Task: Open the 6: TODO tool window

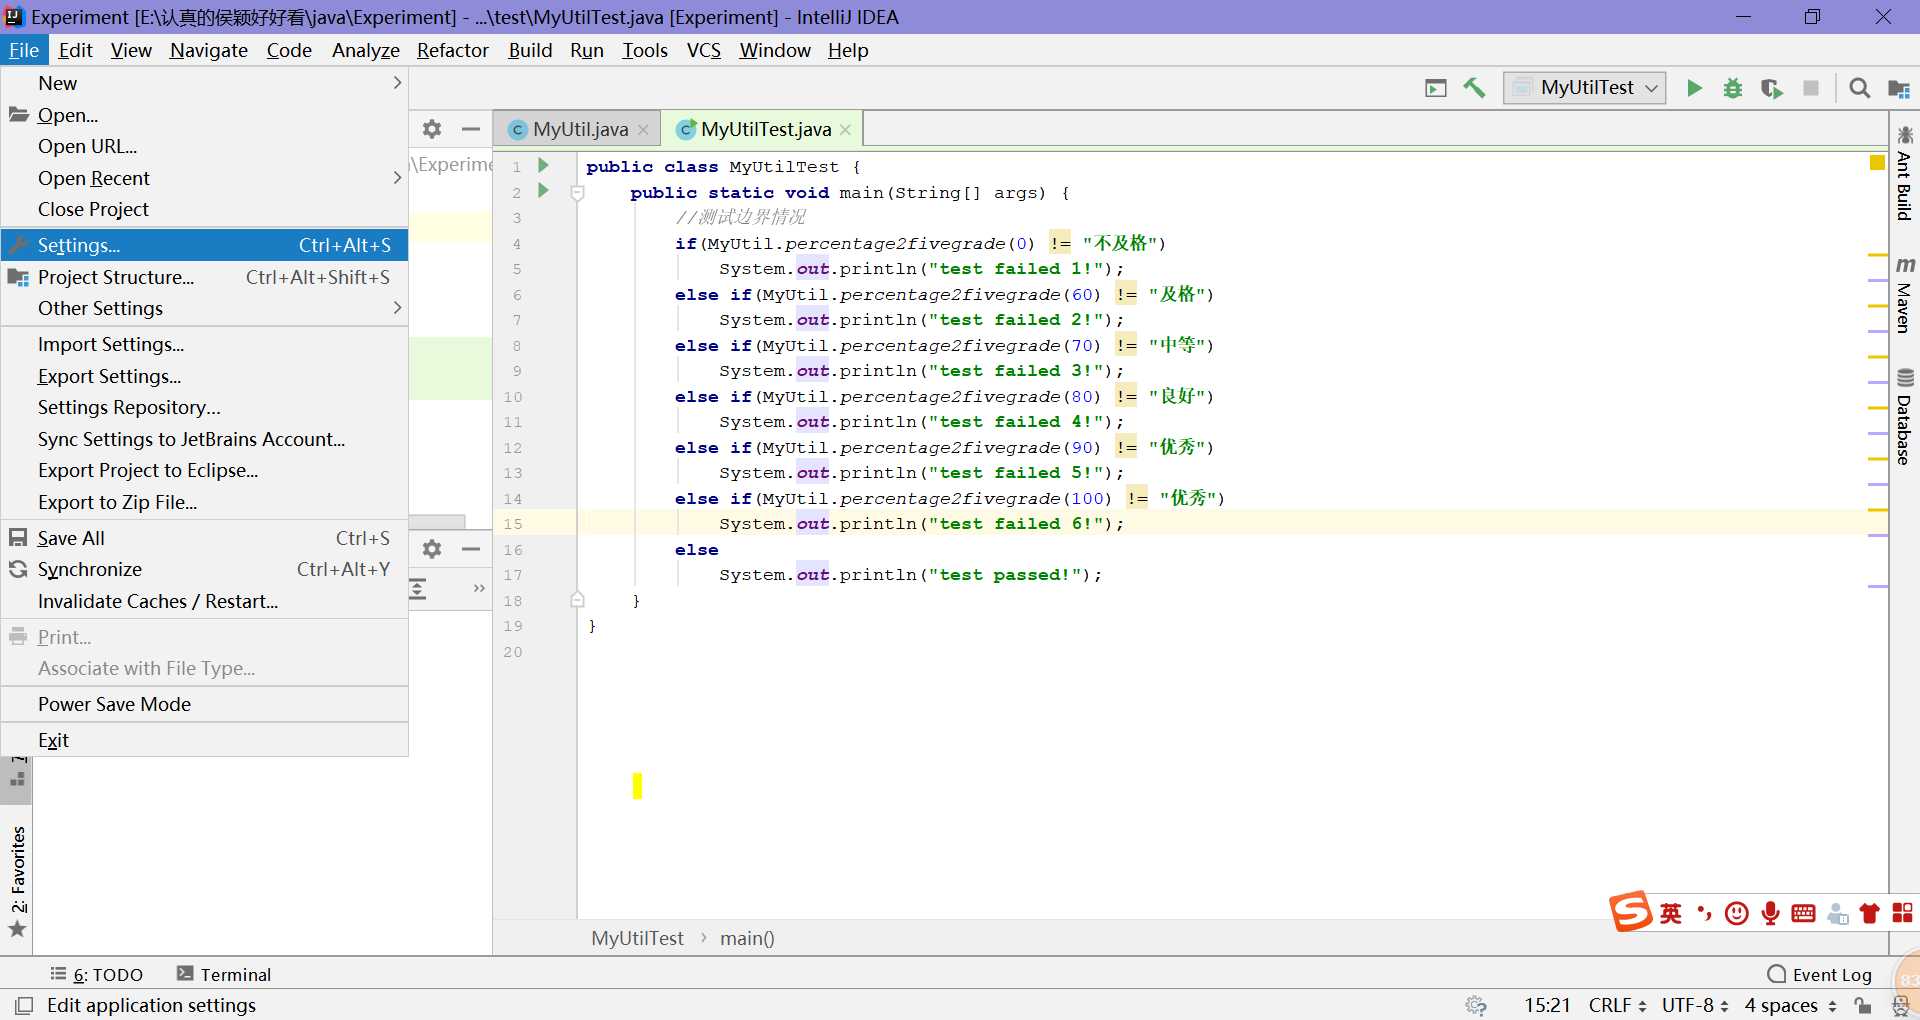Action: [x=96, y=974]
